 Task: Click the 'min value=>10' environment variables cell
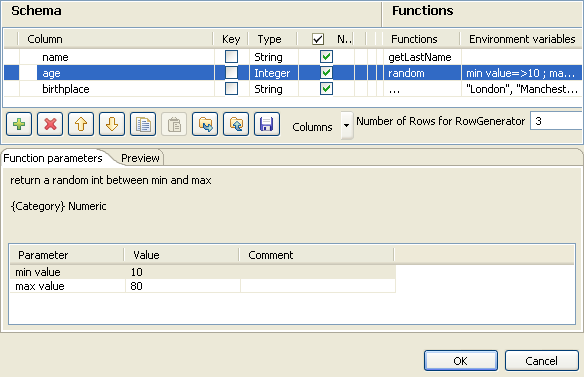[x=521, y=73]
